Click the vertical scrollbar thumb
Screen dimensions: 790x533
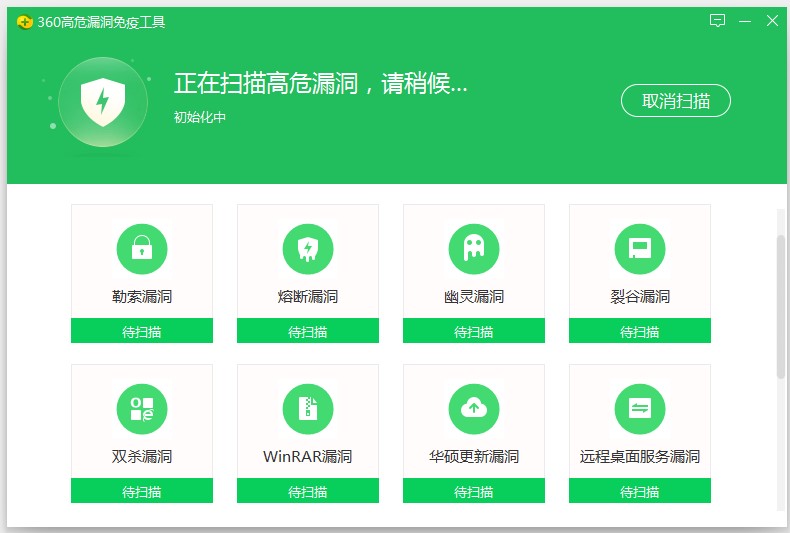coord(781,307)
